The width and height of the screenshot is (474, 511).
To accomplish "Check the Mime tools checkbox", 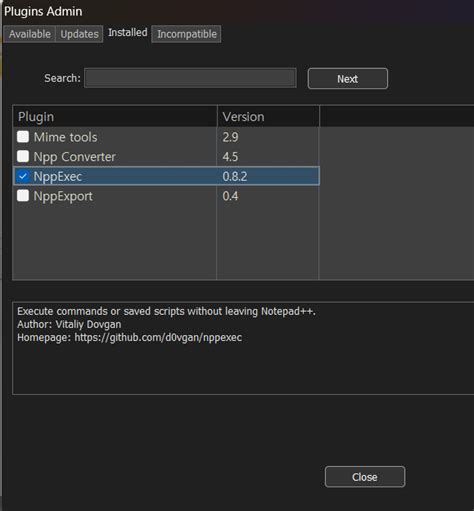I will point(23,137).
